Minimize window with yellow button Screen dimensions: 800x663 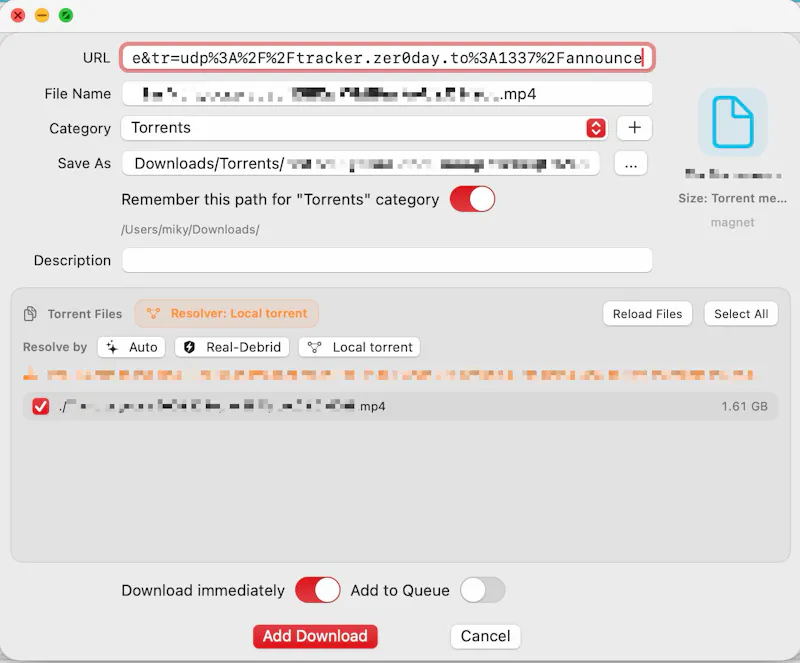click(42, 15)
